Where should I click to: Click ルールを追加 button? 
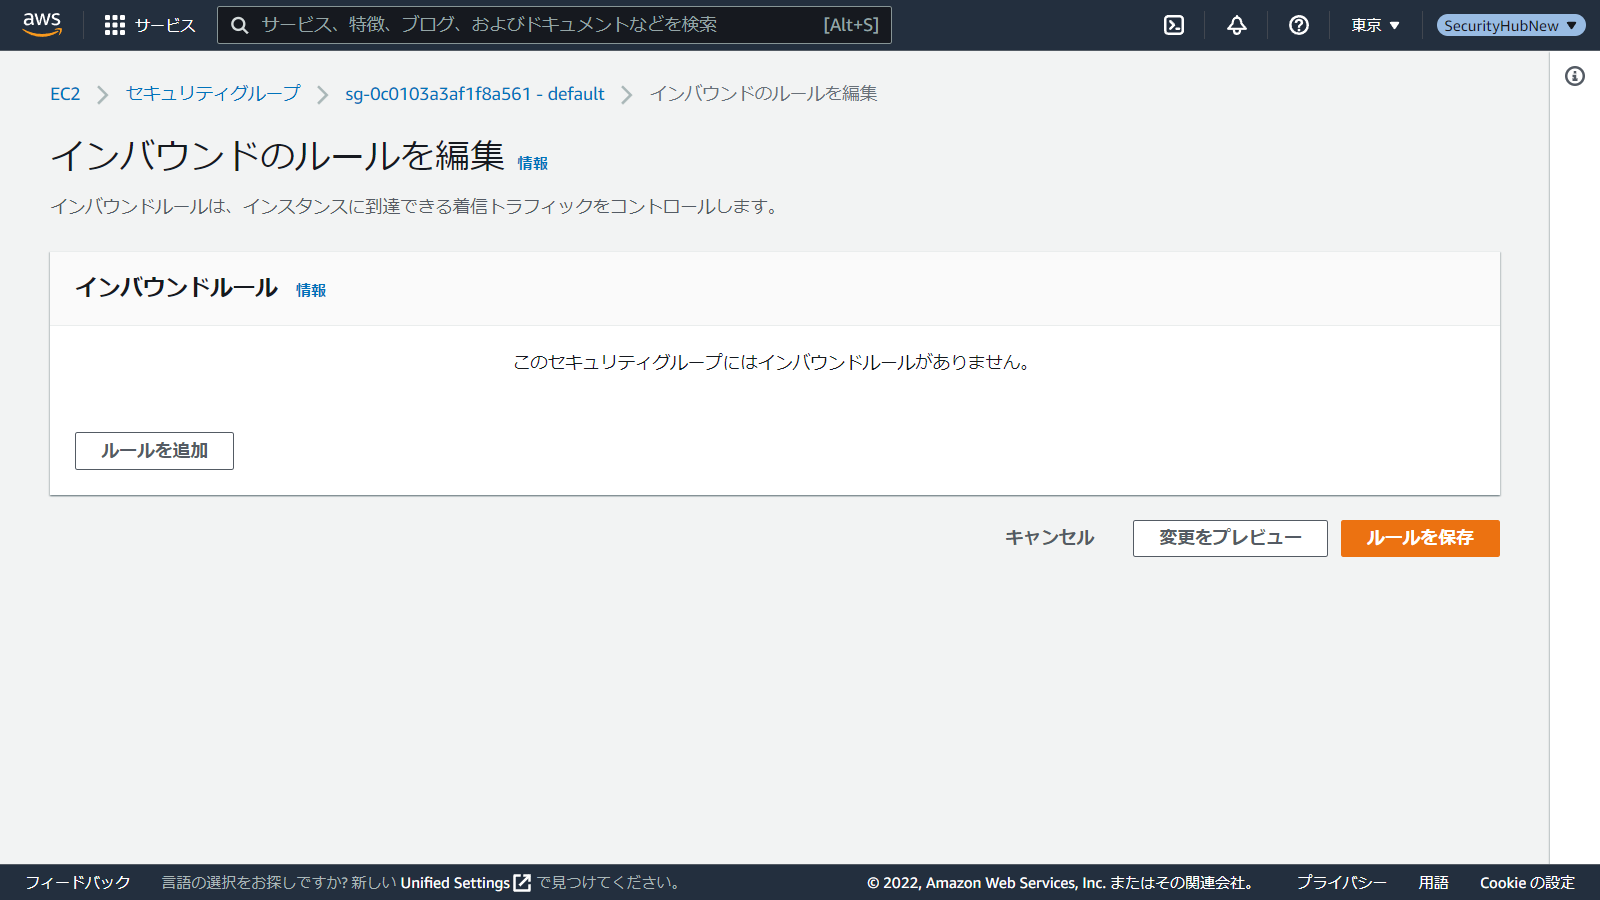click(154, 451)
